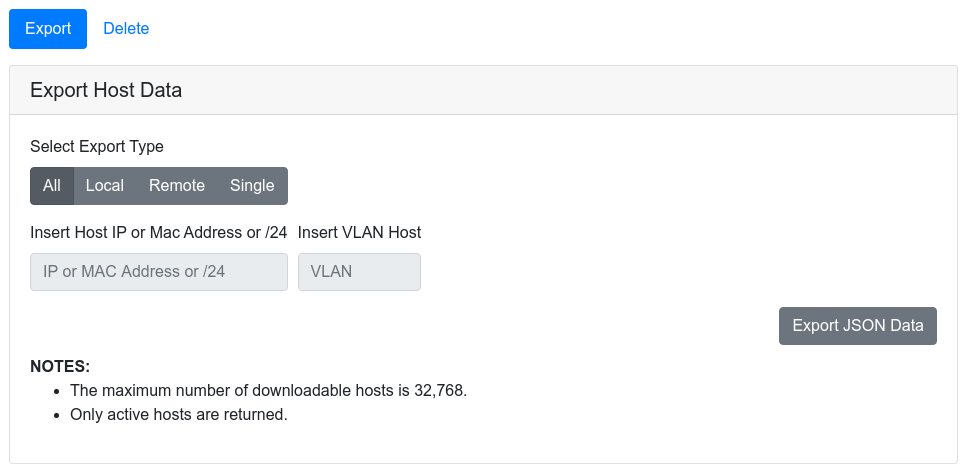Click the 32,768 number in notes

point(440,390)
